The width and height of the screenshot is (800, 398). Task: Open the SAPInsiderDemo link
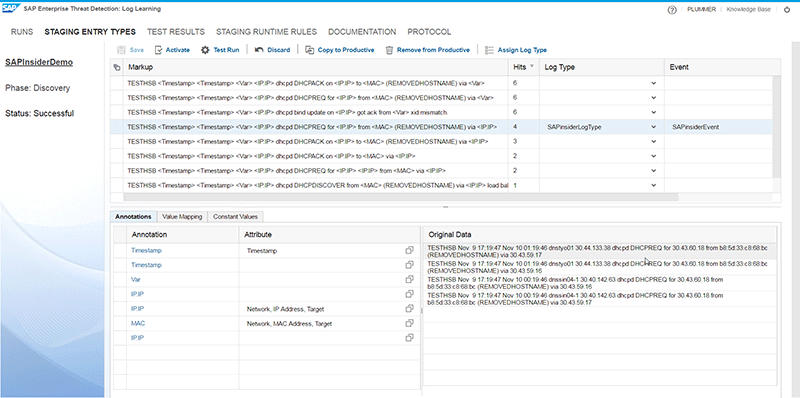point(39,62)
